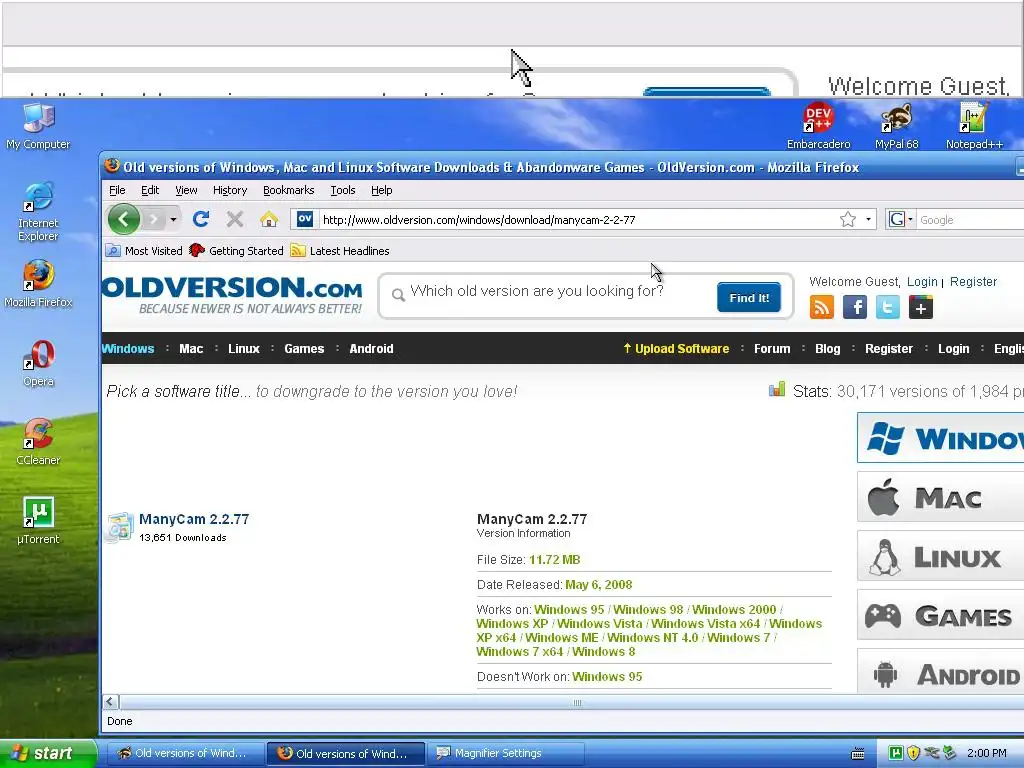Screen dimensions: 1024x768
Task: Select the Linux tab in the nav bar
Action: point(244,348)
